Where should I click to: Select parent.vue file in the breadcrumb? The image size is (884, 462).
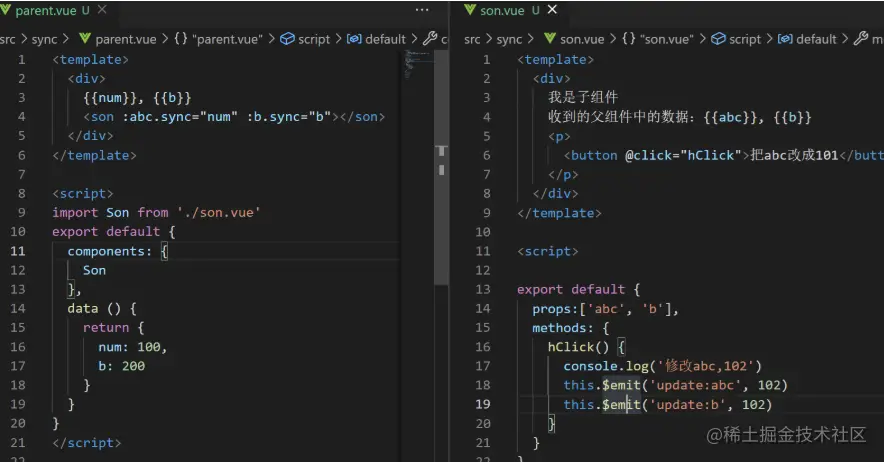pyautogui.click(x=125, y=39)
